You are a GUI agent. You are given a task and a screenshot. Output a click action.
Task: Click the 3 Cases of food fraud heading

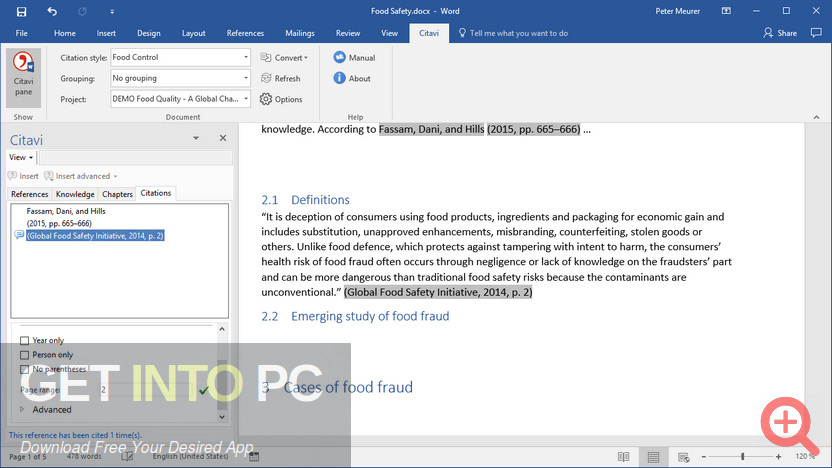pos(337,387)
